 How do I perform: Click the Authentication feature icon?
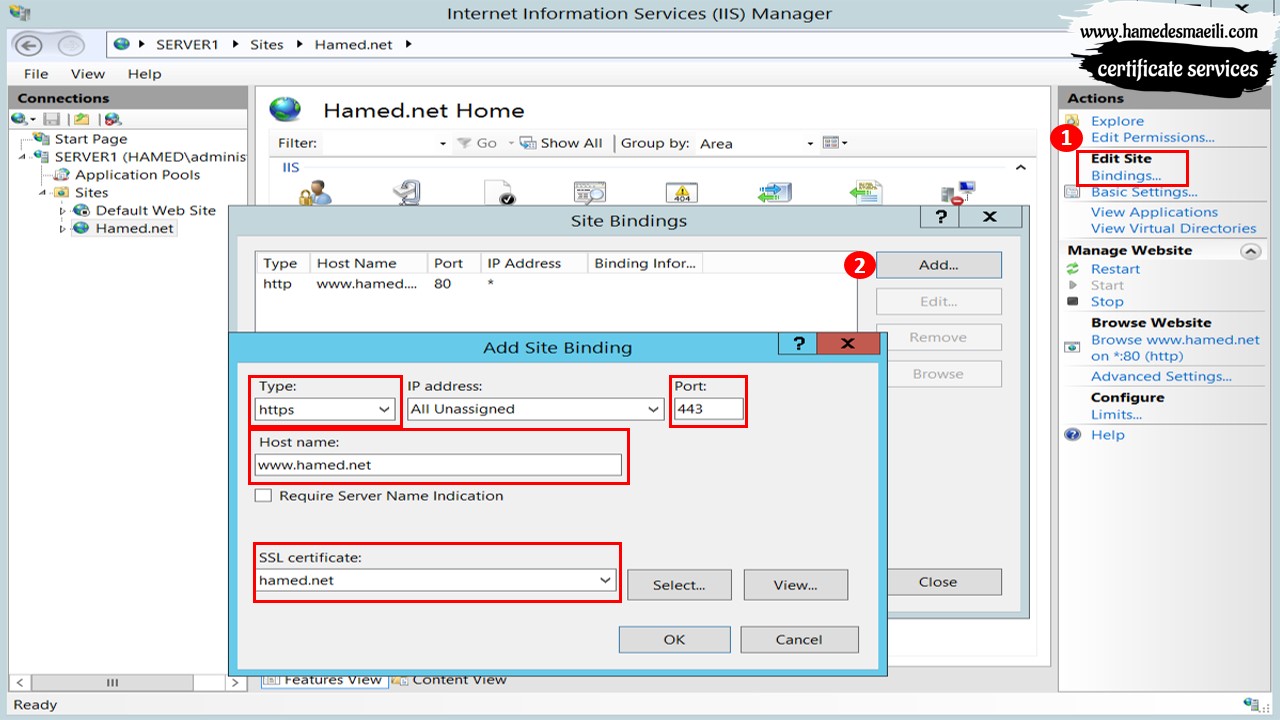(x=315, y=193)
